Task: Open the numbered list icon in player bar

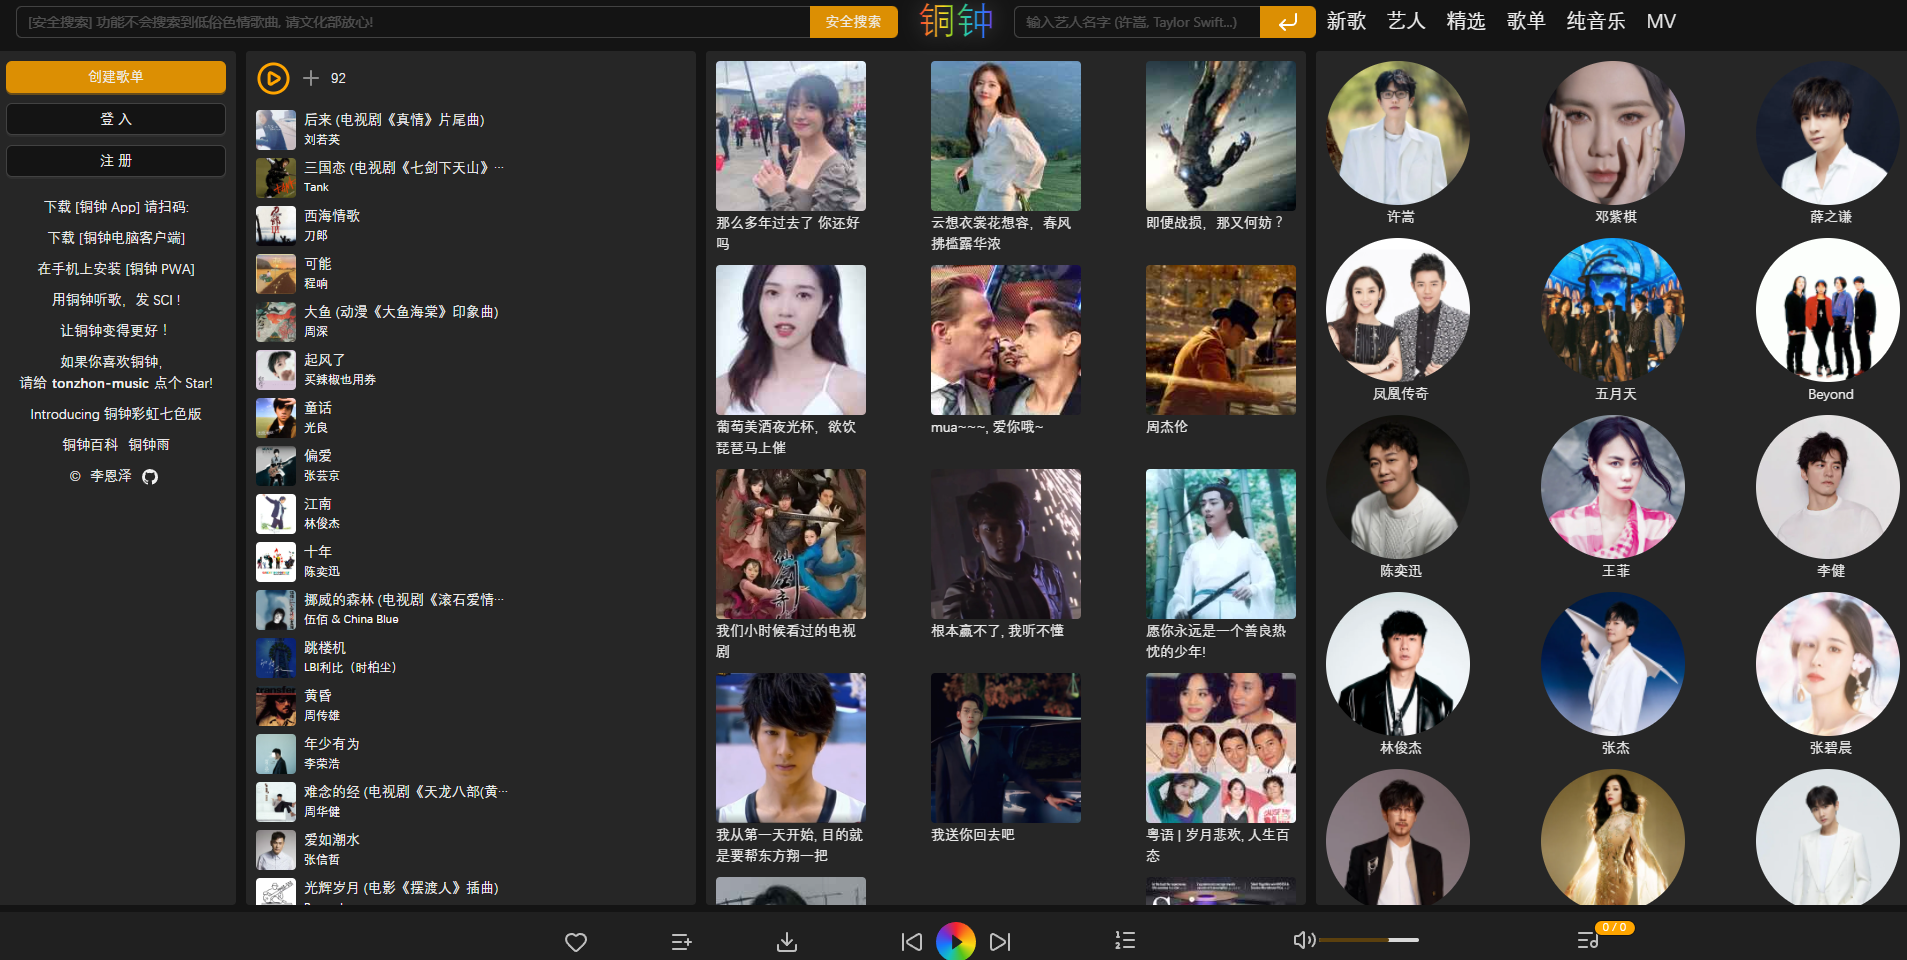Action: point(1125,941)
